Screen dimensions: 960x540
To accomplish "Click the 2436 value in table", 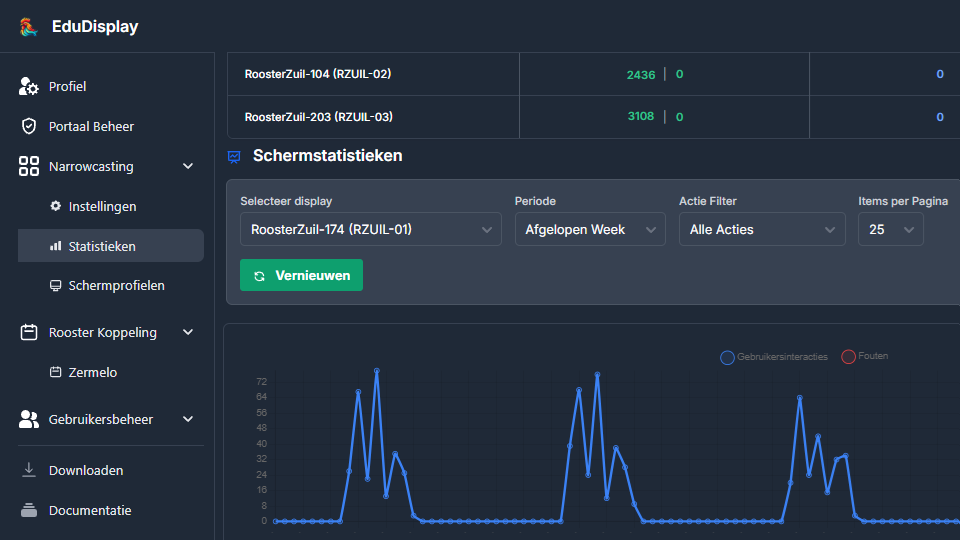I will 640,75.
